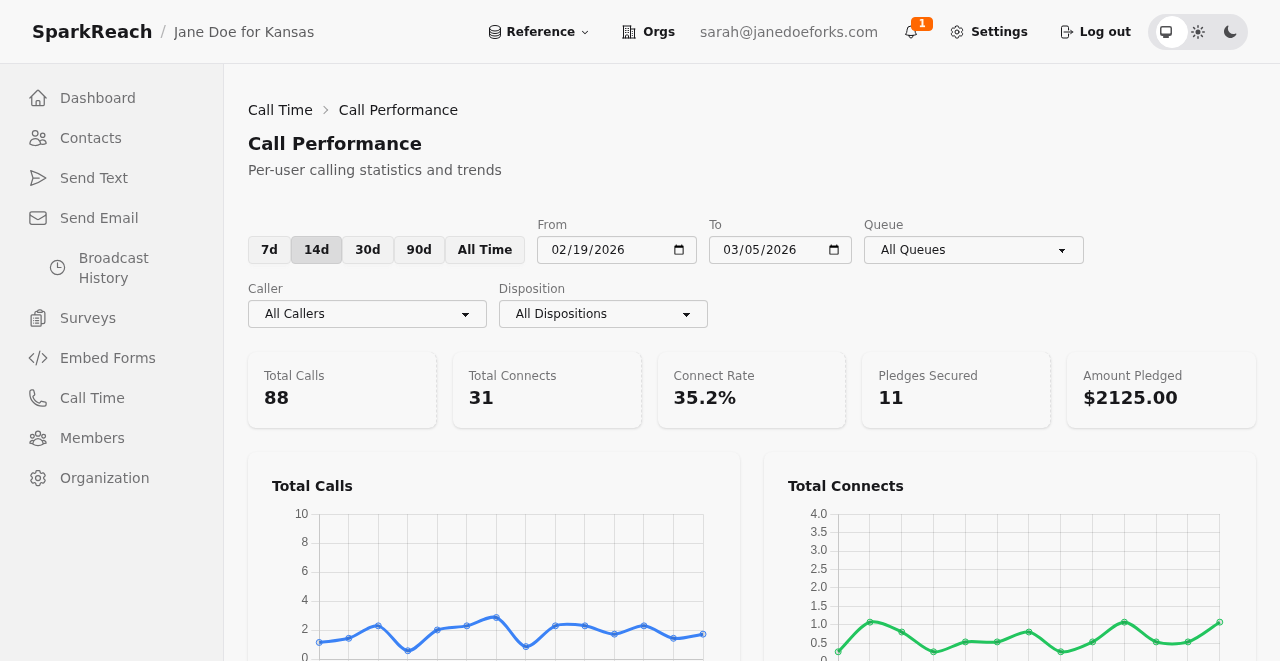This screenshot has height=661, width=1280.
Task: Open calendar picker for From date
Action: tap(679, 250)
